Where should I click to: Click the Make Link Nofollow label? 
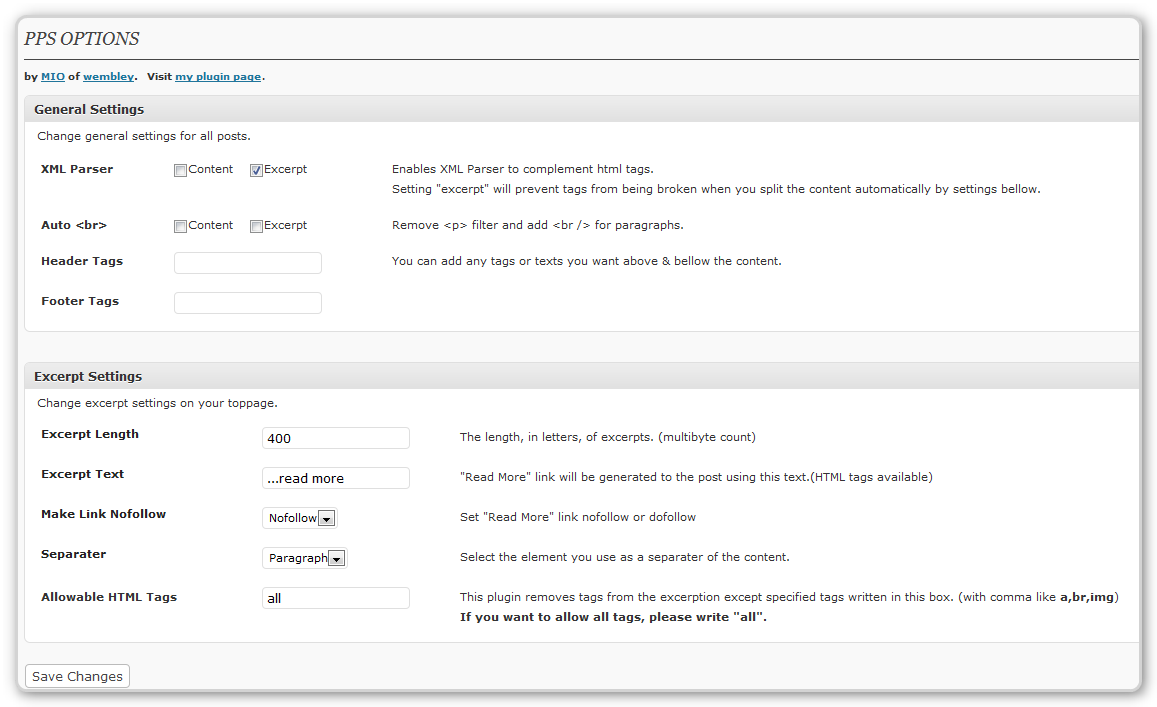103,514
